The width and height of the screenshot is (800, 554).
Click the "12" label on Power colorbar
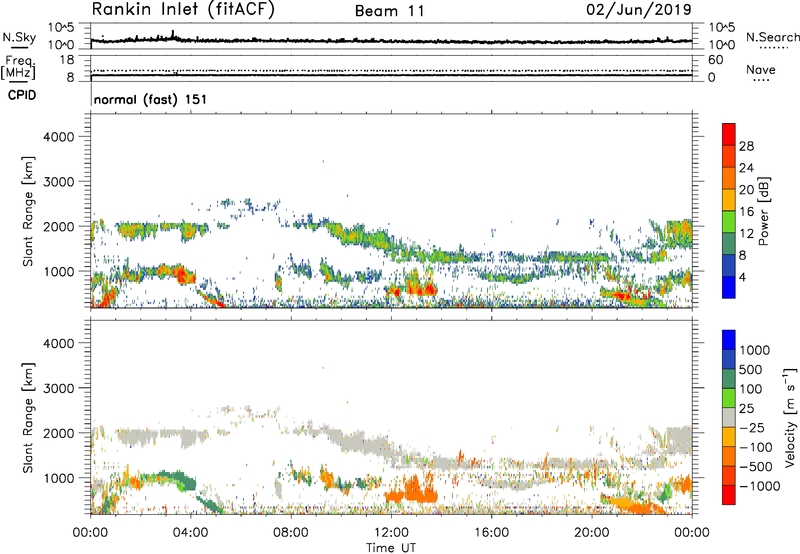pos(746,234)
